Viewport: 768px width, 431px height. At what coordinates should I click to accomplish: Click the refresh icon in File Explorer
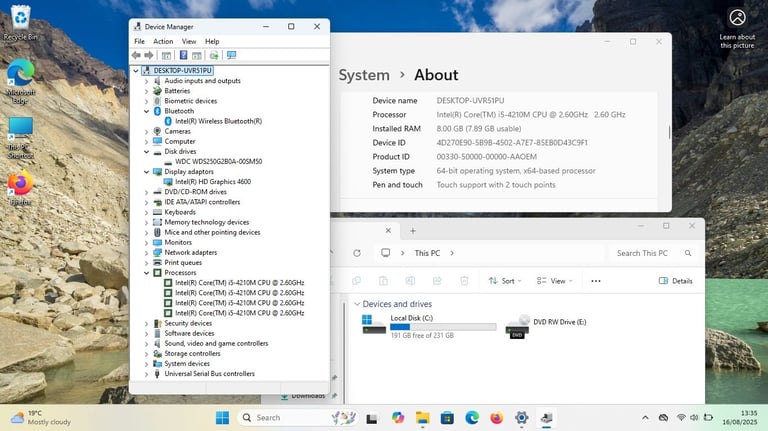tap(357, 253)
